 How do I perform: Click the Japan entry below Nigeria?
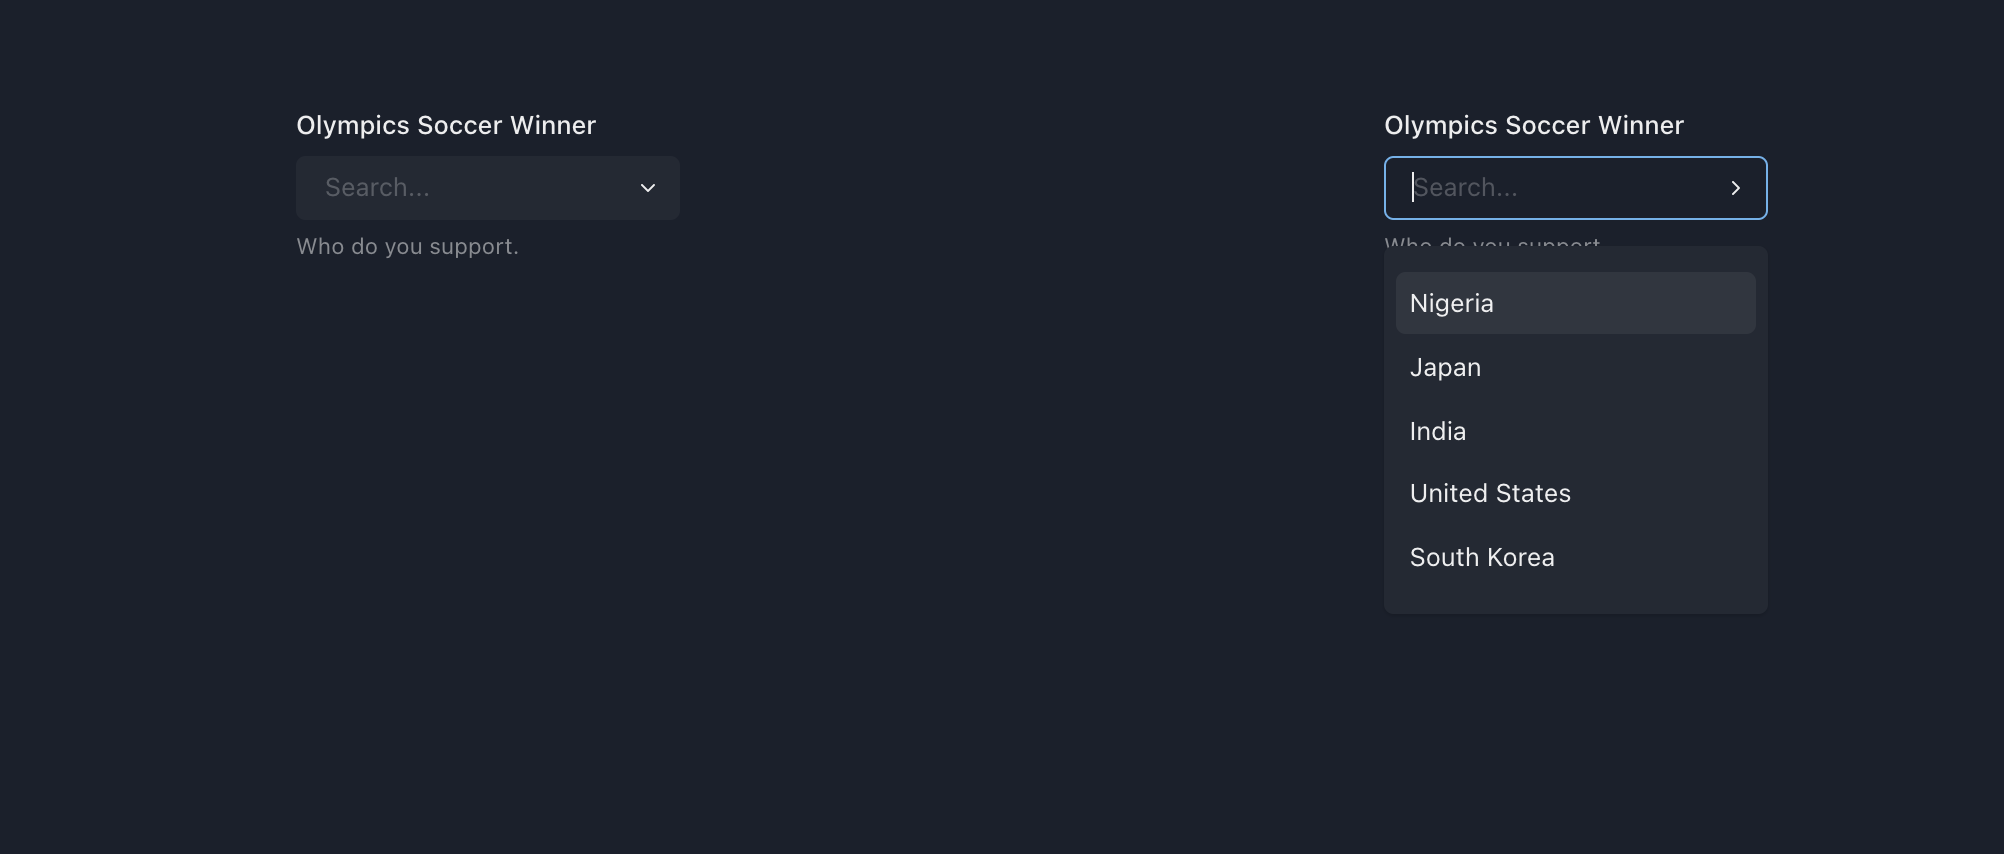pyautogui.click(x=1445, y=367)
